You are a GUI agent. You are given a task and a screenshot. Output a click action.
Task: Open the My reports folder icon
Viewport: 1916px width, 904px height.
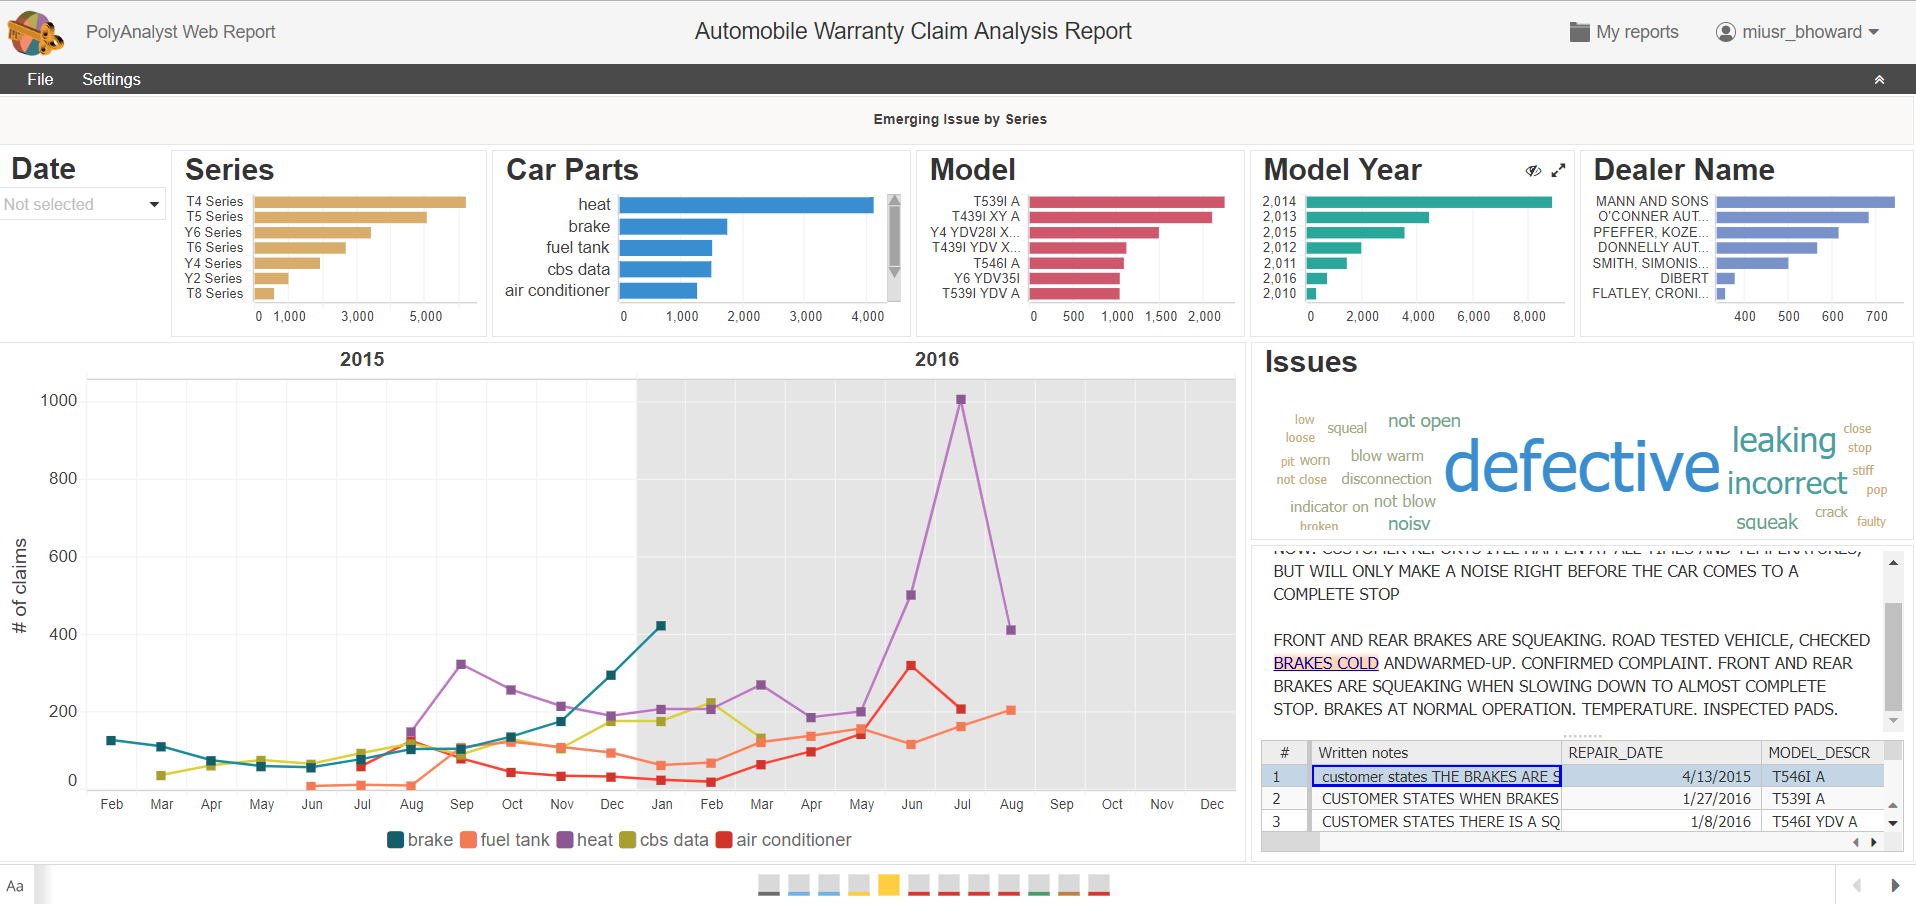point(1579,32)
